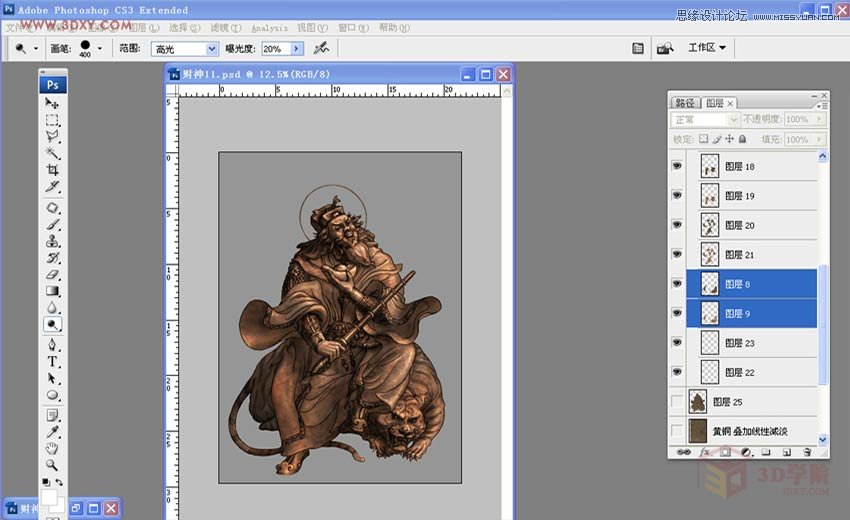This screenshot has height=520, width=850.
Task: Select the Polygonal Lasso tool
Action: pyautogui.click(x=52, y=136)
